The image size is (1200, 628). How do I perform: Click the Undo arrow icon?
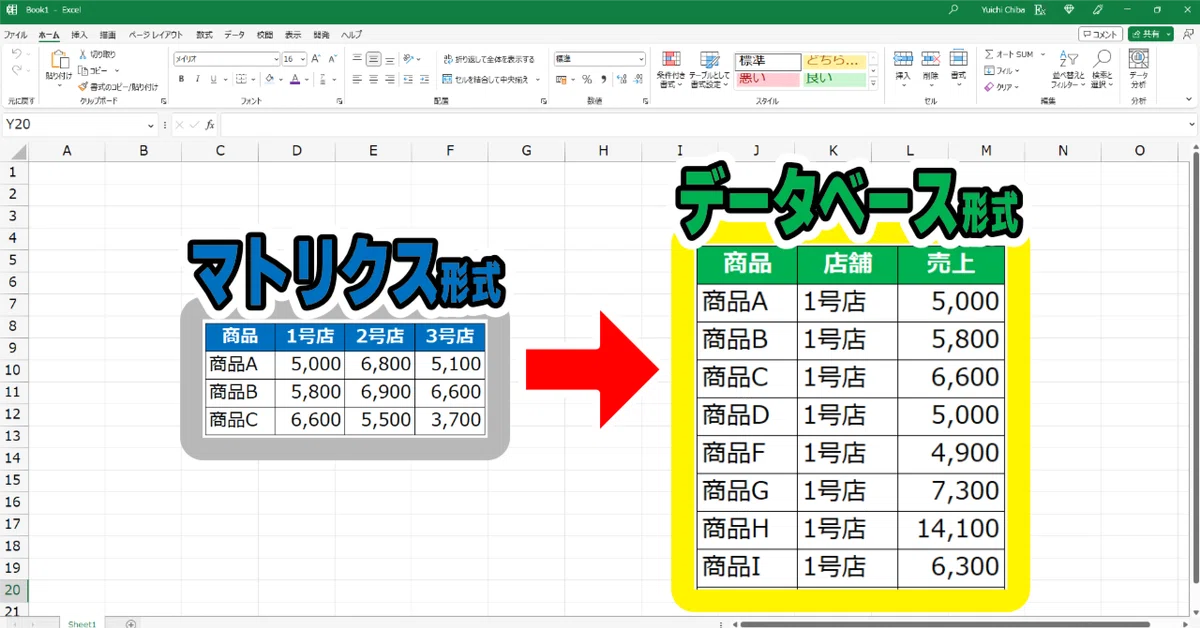[16, 54]
